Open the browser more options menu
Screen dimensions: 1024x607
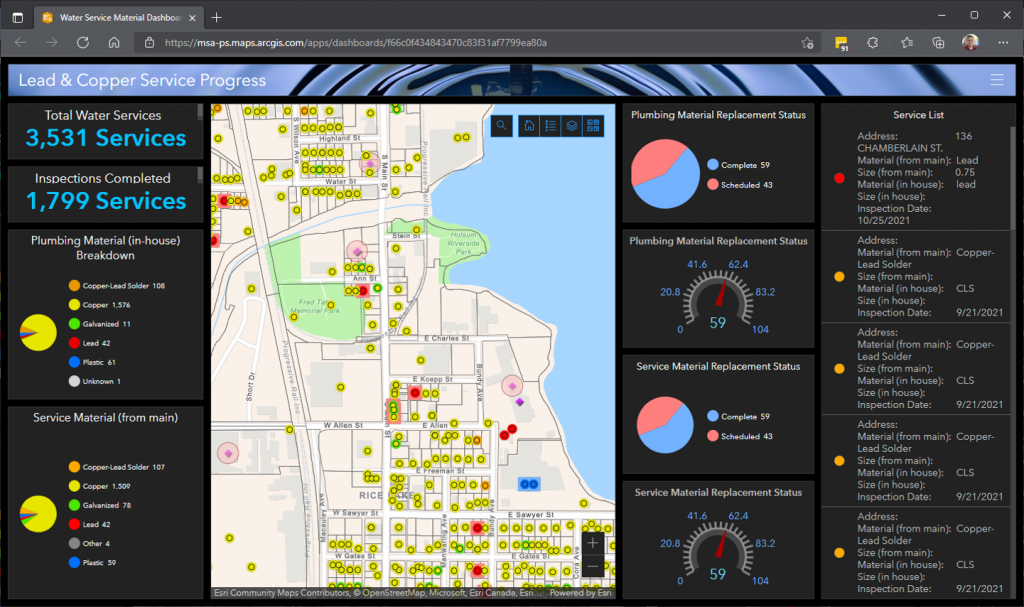[1002, 42]
